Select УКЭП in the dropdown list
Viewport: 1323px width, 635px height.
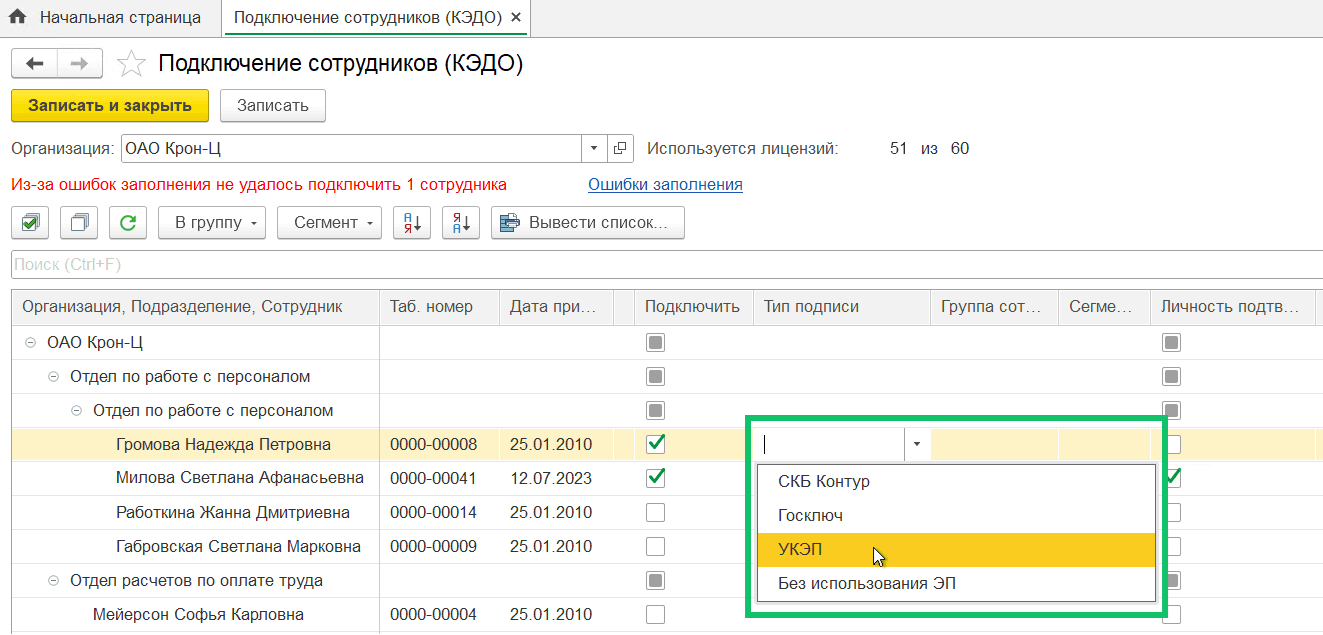(x=957, y=549)
